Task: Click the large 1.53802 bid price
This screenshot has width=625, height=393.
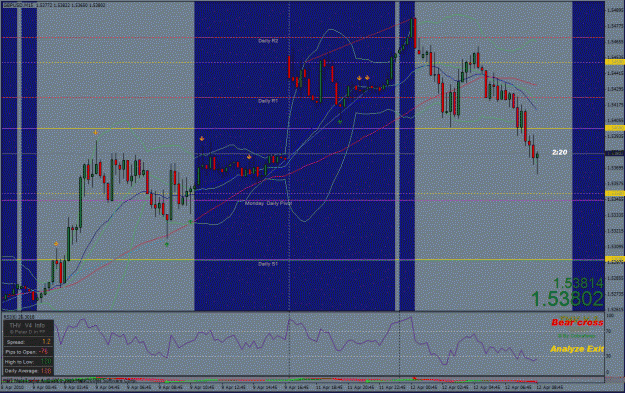Action: click(x=567, y=299)
